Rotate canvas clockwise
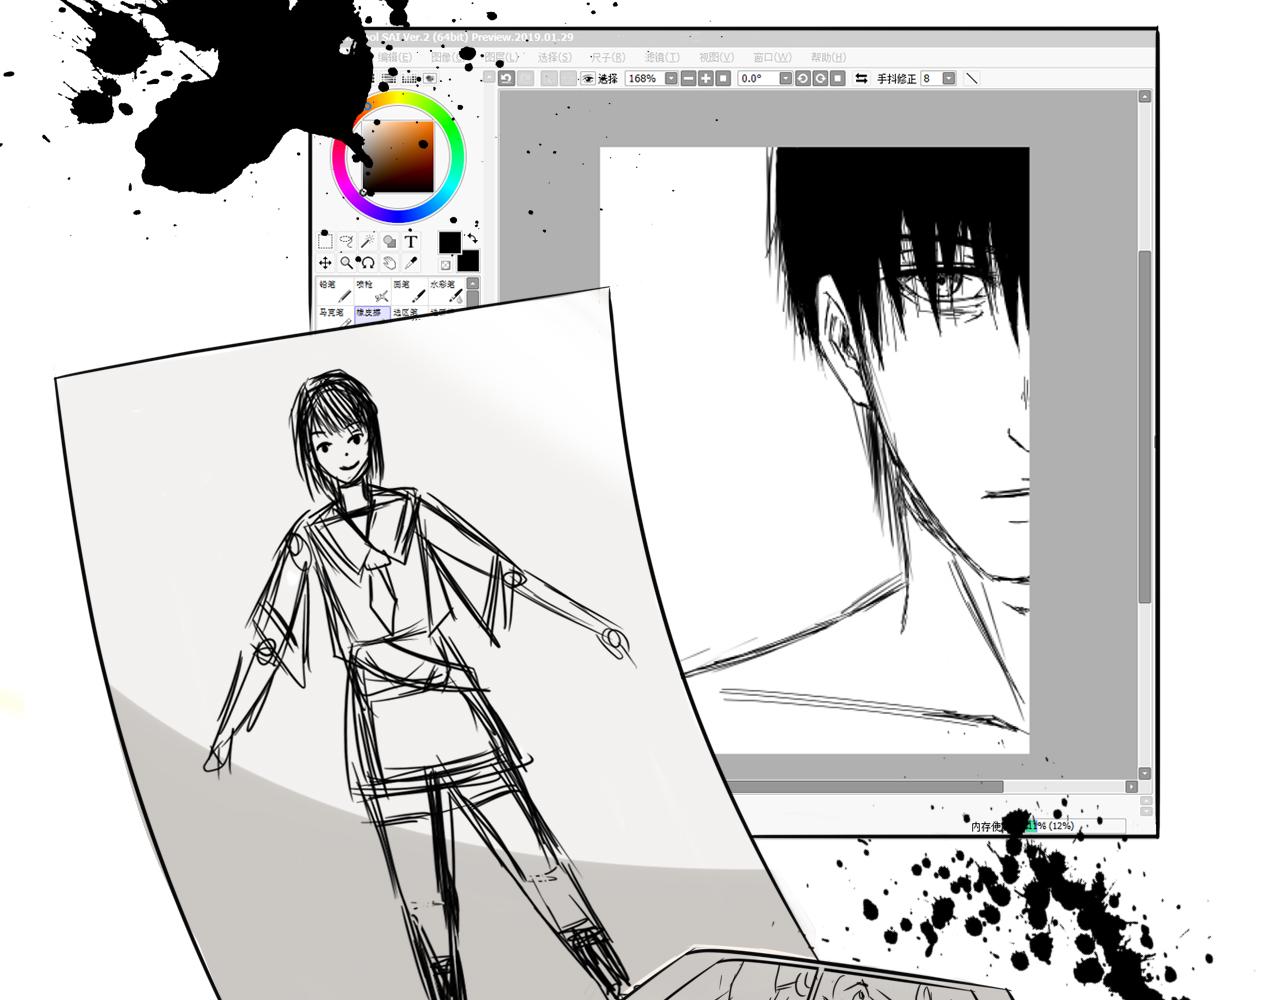Image resolution: width=1280 pixels, height=1000 pixels. [x=820, y=78]
